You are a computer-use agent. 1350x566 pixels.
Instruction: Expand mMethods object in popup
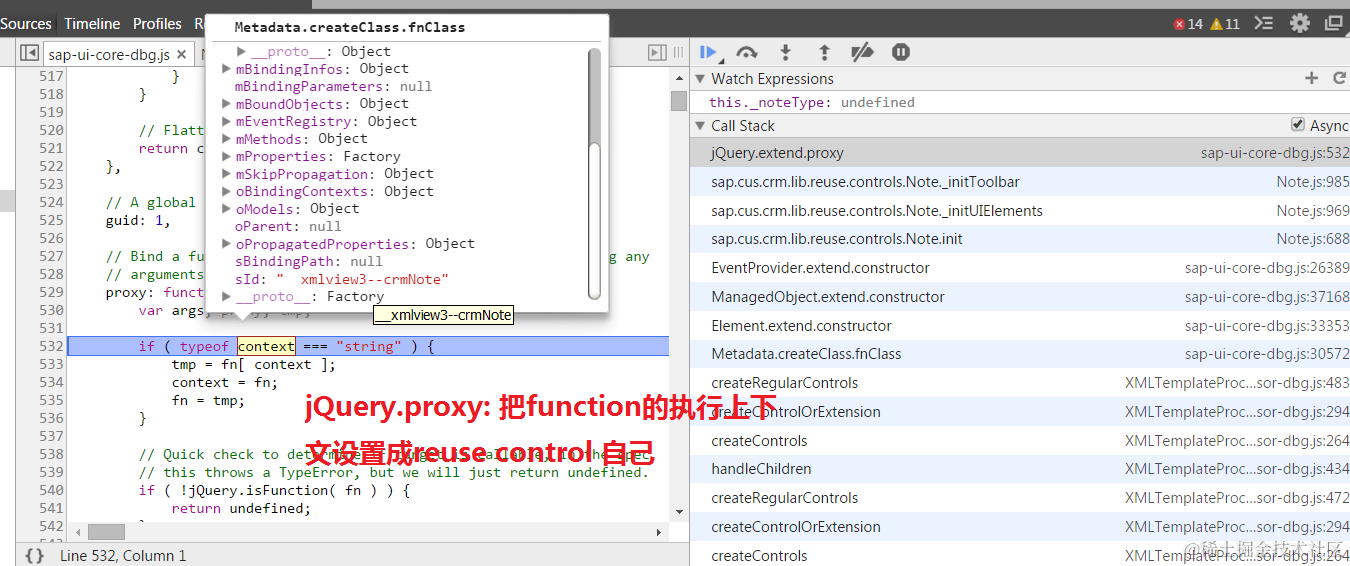point(227,139)
